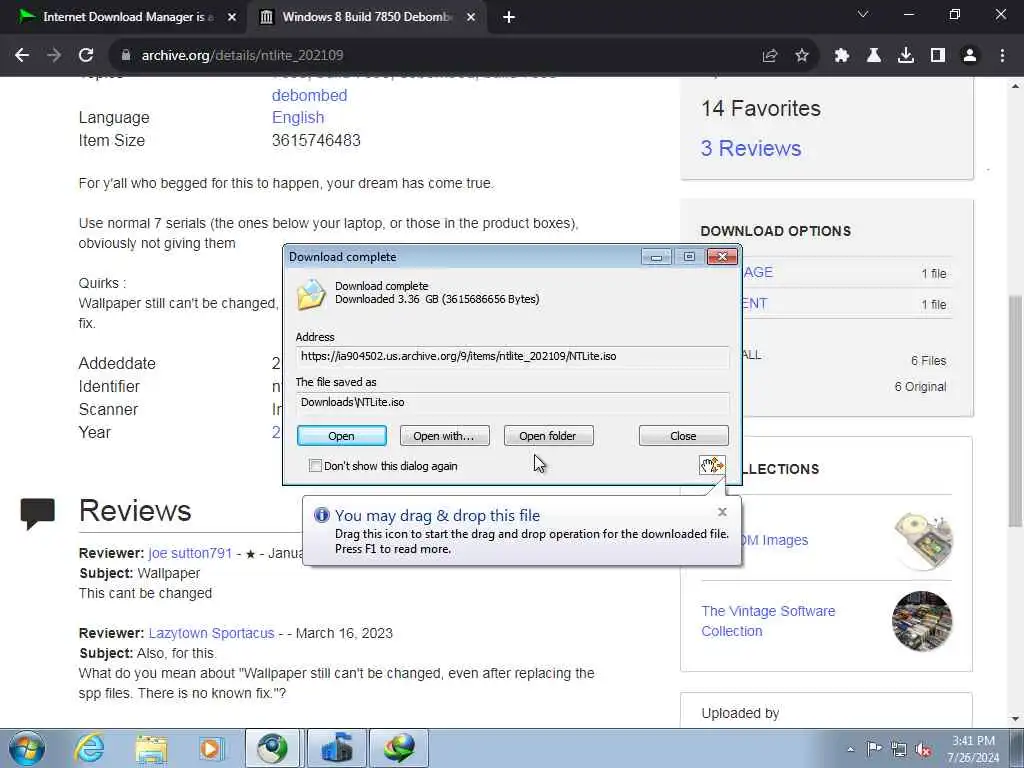Close the Windows 8 Build 7850 tab
The width and height of the screenshot is (1024, 768).
pyautogui.click(x=471, y=18)
